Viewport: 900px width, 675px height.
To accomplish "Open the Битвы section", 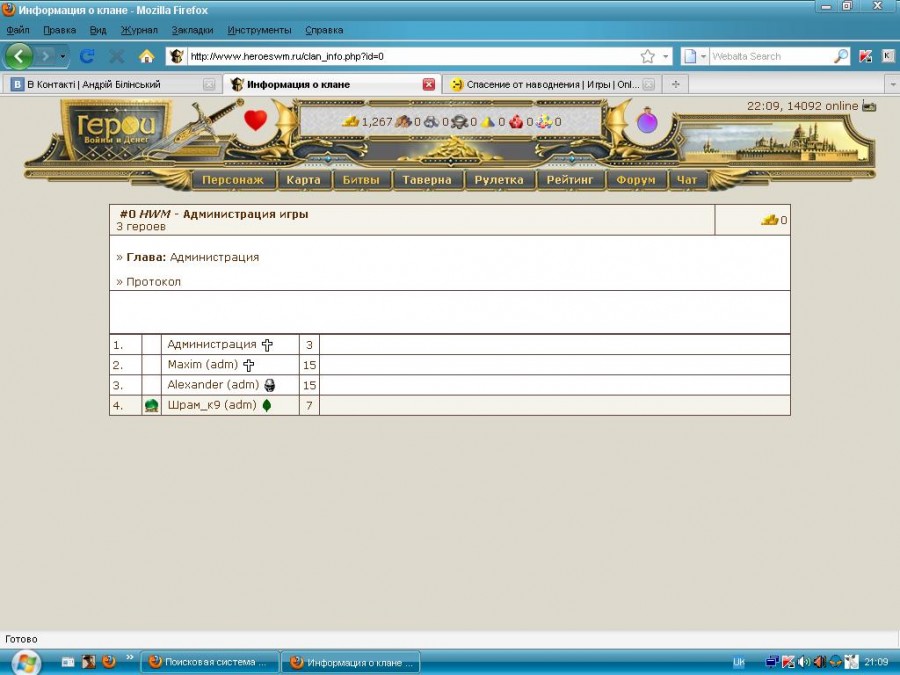I will point(361,180).
